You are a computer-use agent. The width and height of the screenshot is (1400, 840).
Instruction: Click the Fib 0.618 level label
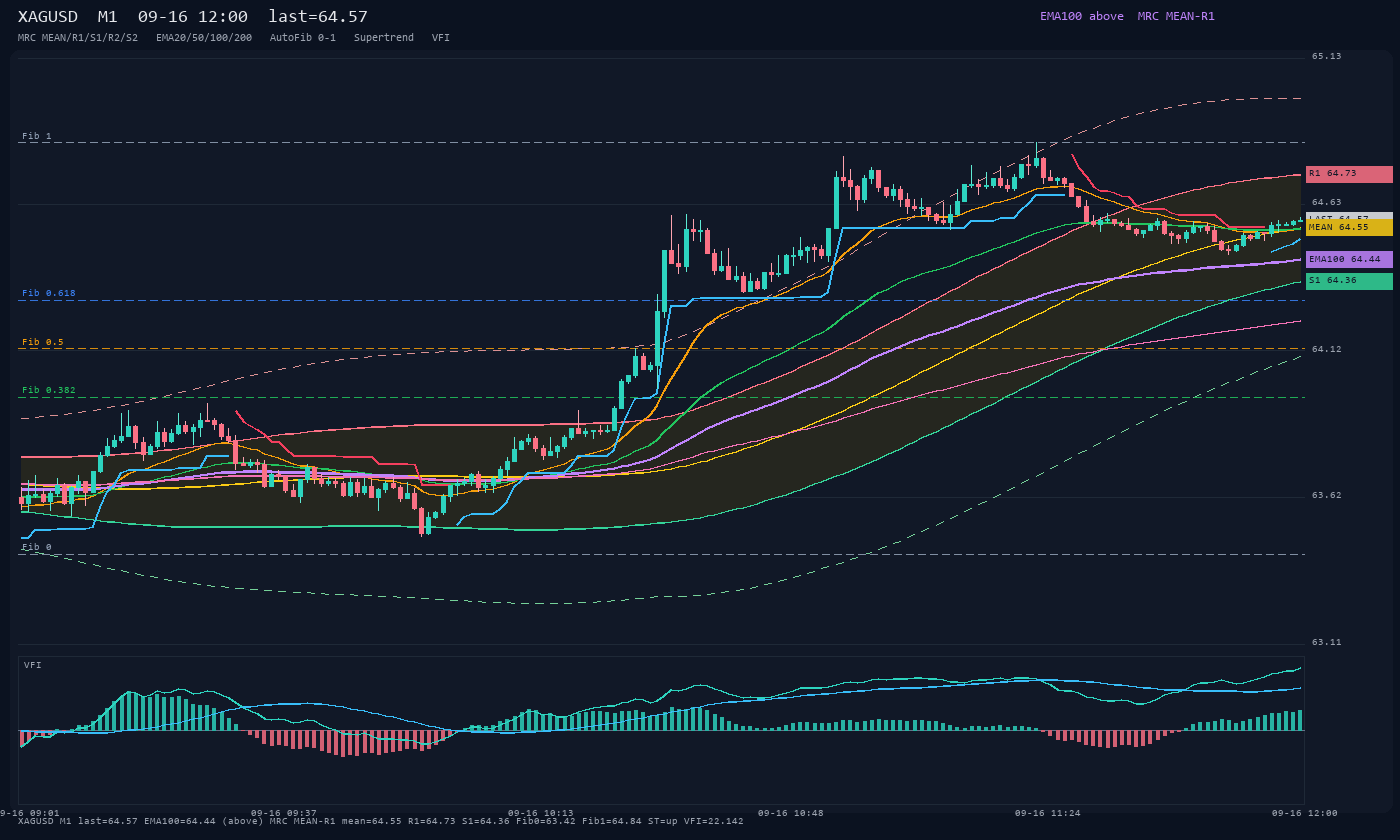tap(49, 293)
